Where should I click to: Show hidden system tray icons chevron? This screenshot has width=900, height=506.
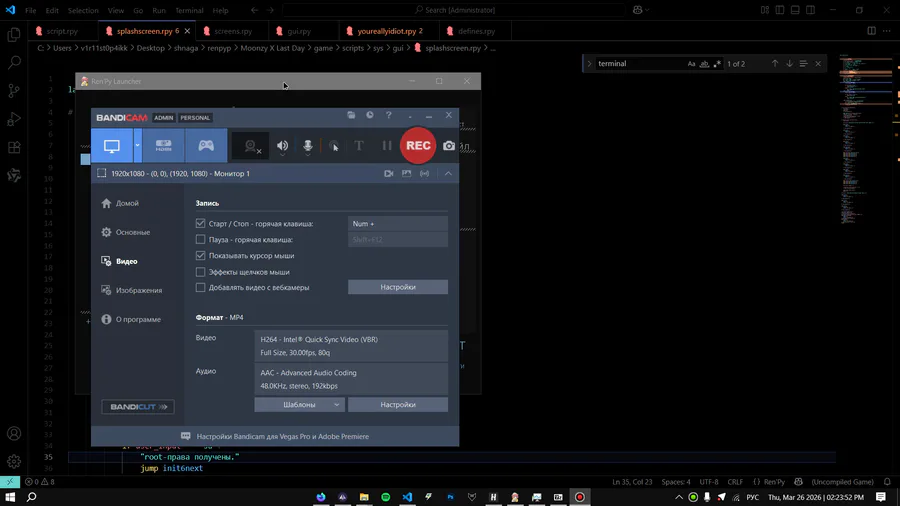click(679, 497)
